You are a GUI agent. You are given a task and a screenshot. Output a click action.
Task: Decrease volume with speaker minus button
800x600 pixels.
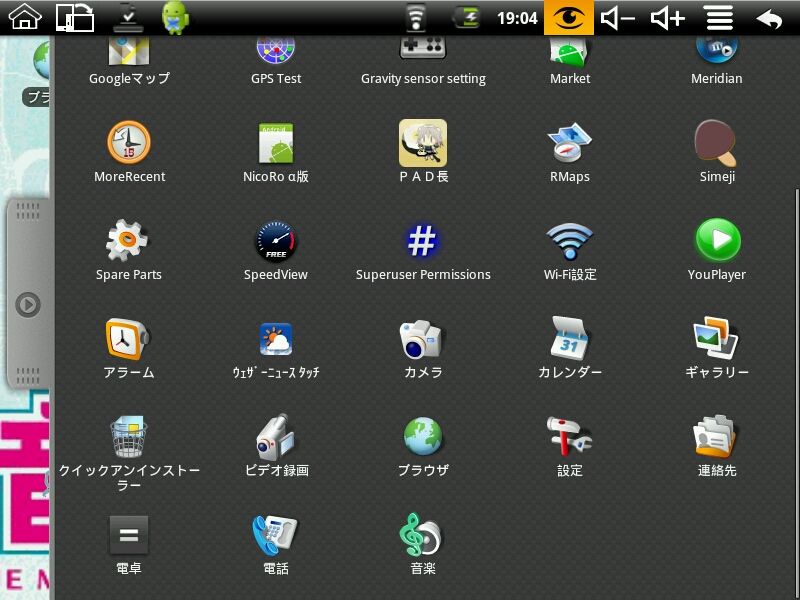[x=618, y=18]
